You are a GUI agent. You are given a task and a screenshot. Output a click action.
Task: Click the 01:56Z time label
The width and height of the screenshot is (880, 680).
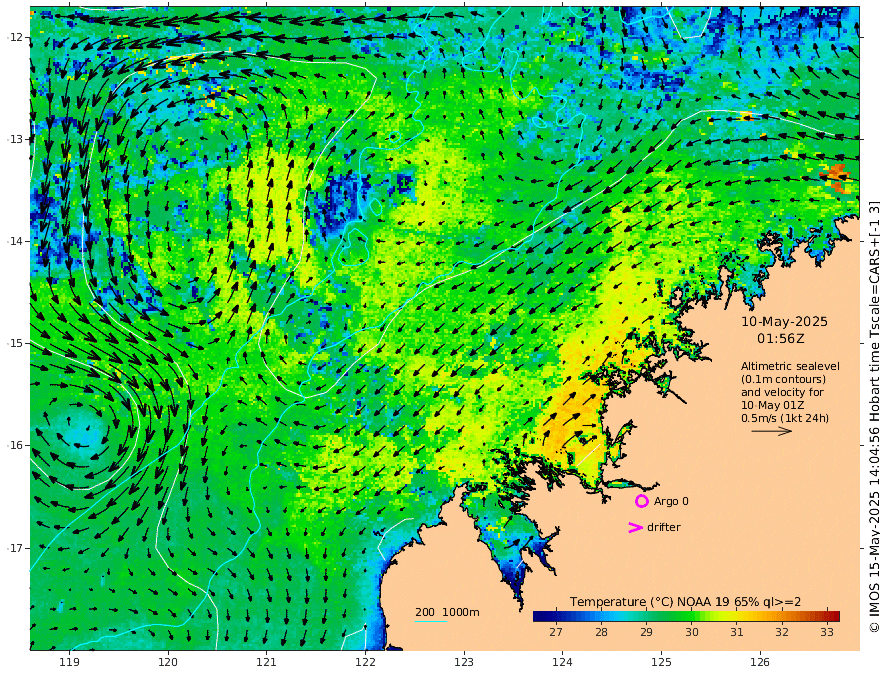click(781, 339)
